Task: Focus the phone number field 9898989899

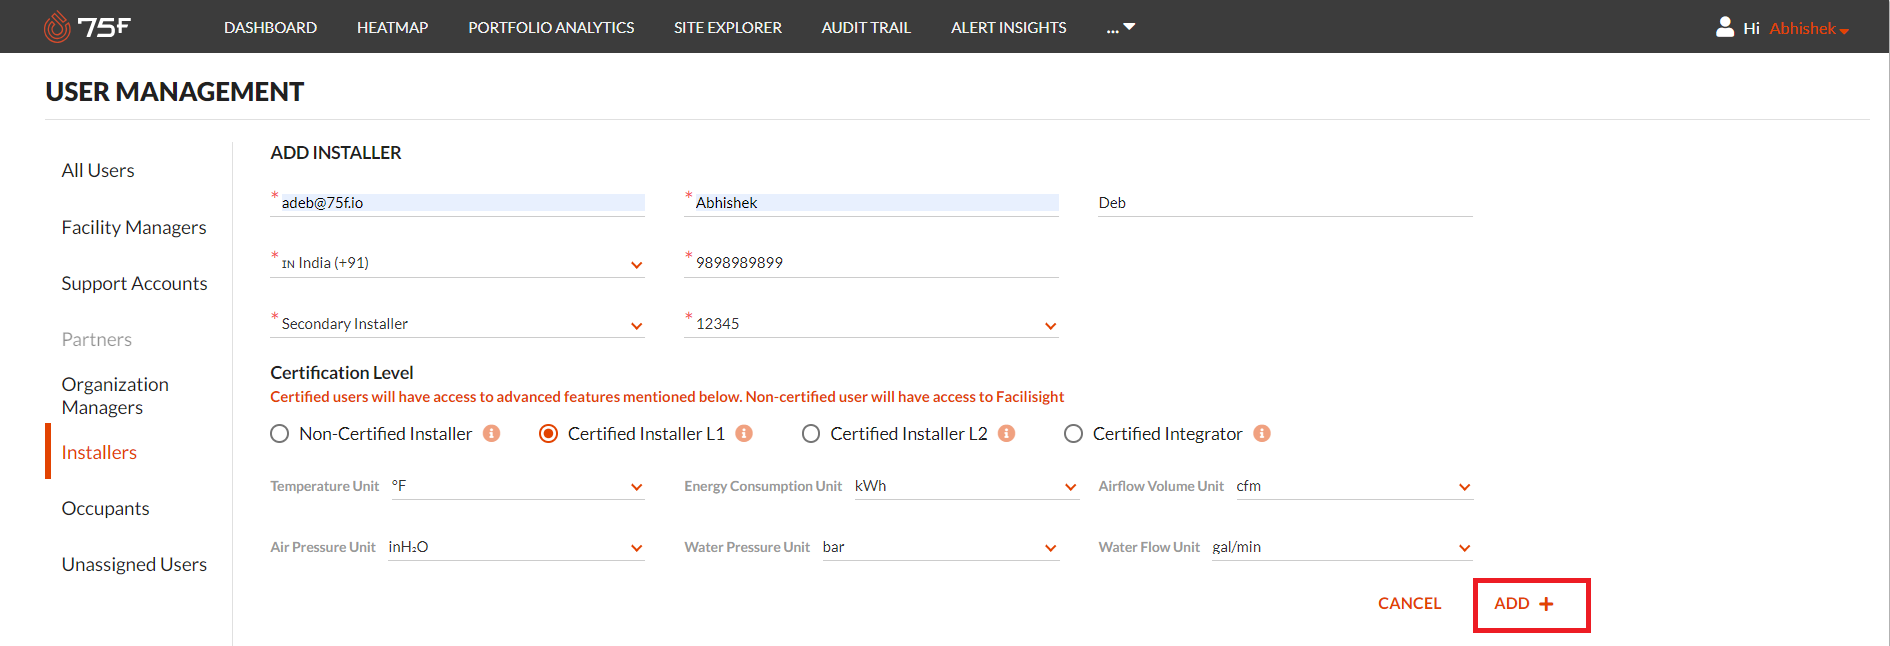Action: (x=871, y=263)
